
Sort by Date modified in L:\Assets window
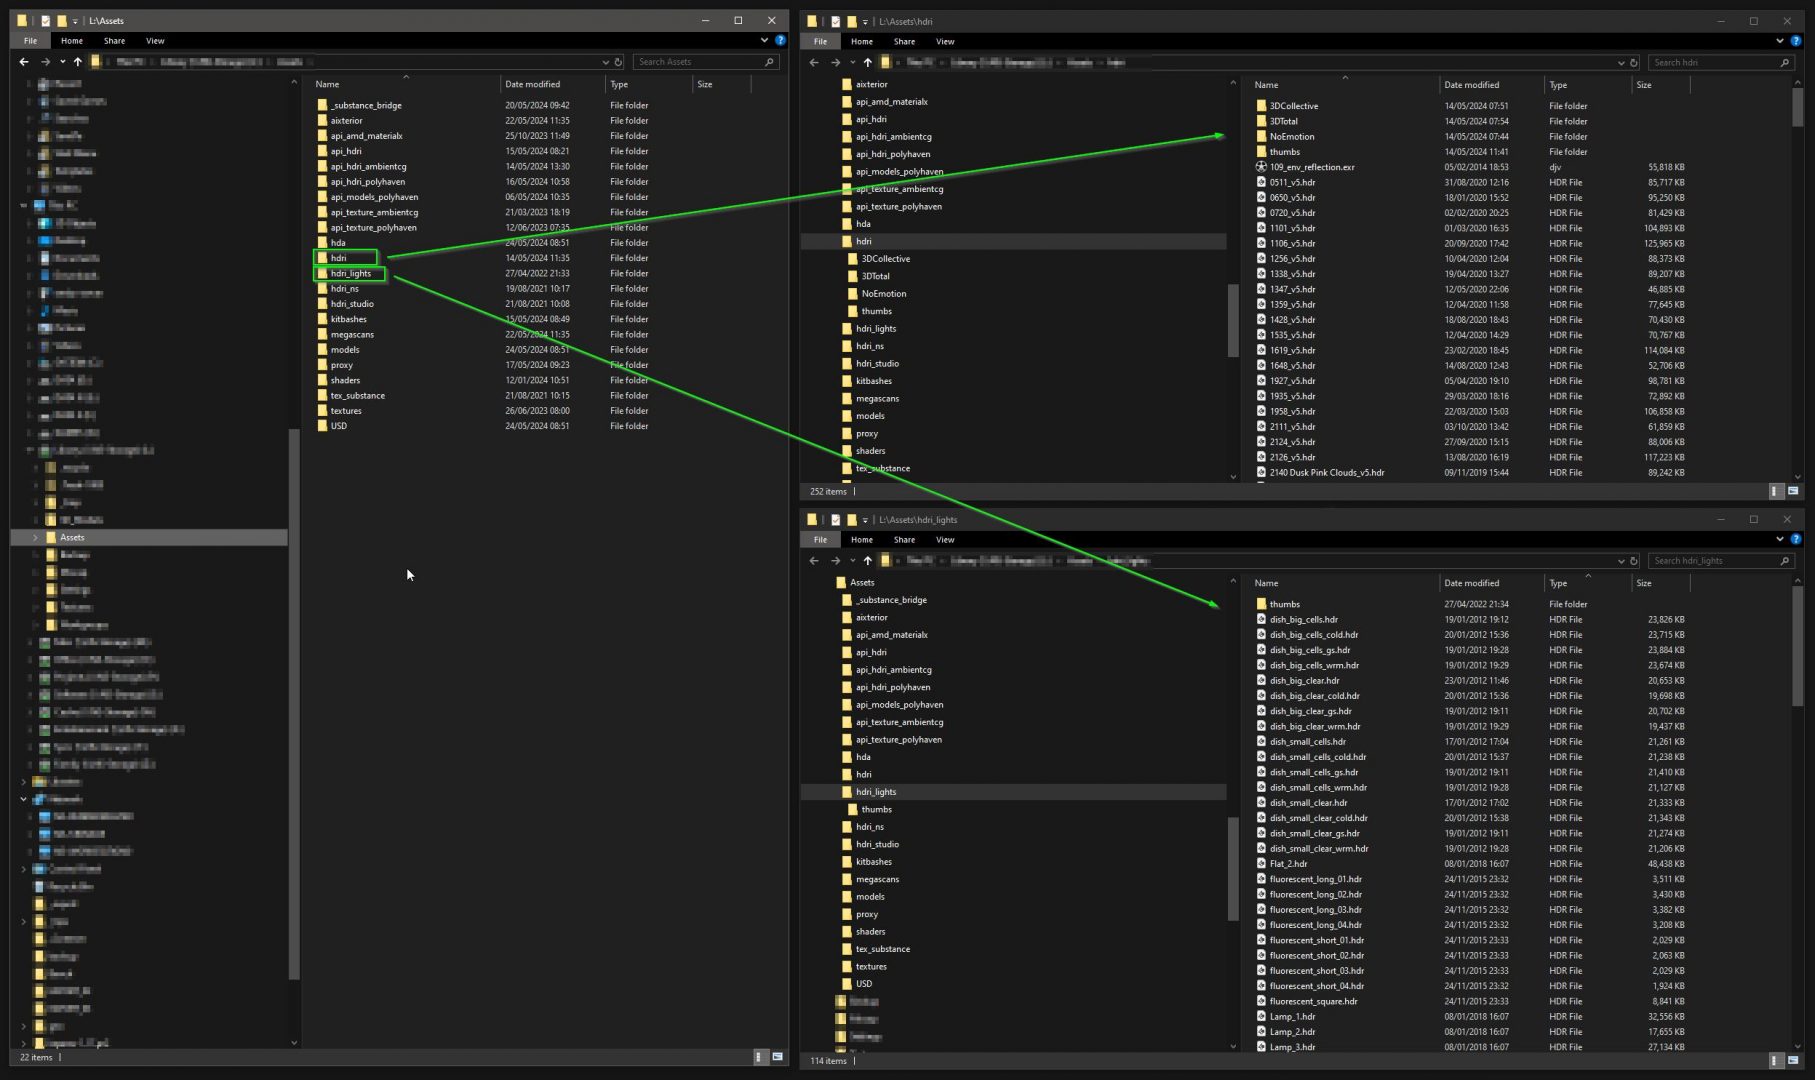[532, 85]
